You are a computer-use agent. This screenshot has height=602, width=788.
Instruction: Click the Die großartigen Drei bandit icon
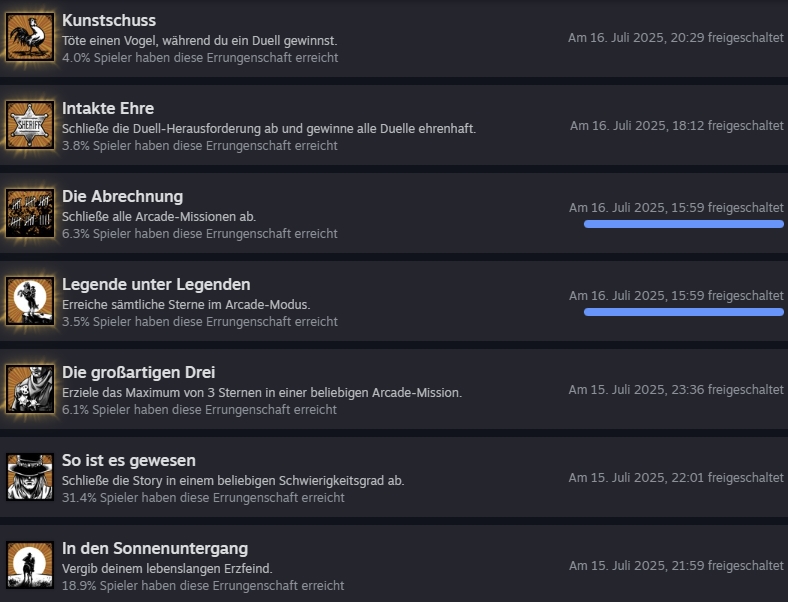(x=30, y=389)
